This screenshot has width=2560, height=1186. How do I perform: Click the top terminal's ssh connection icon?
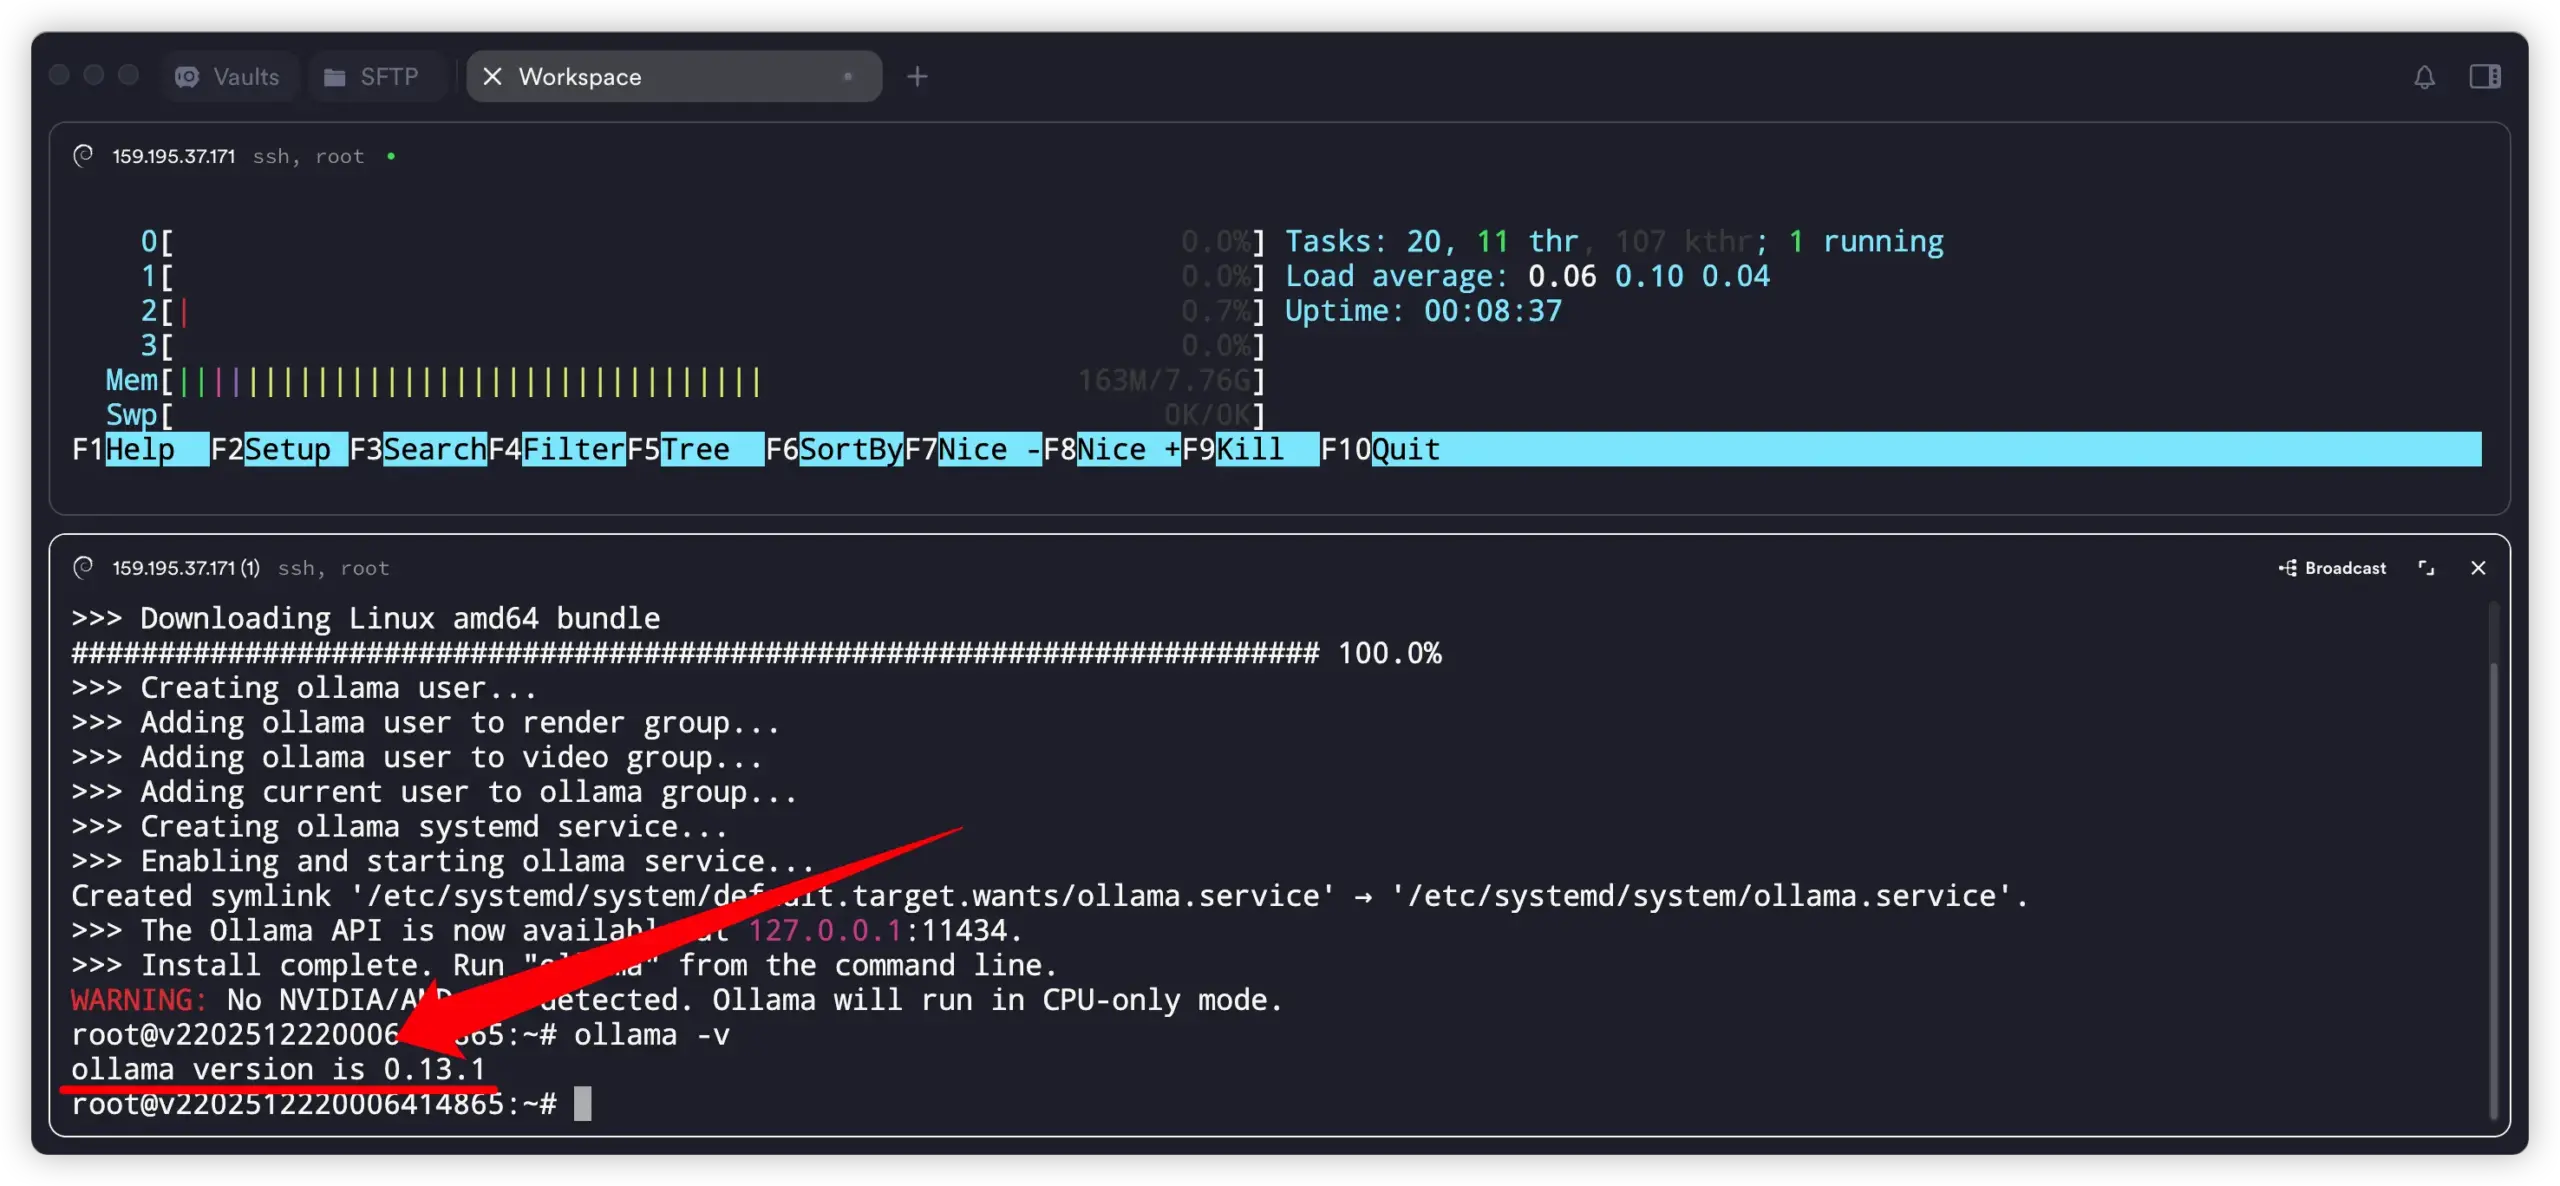pyautogui.click(x=84, y=155)
